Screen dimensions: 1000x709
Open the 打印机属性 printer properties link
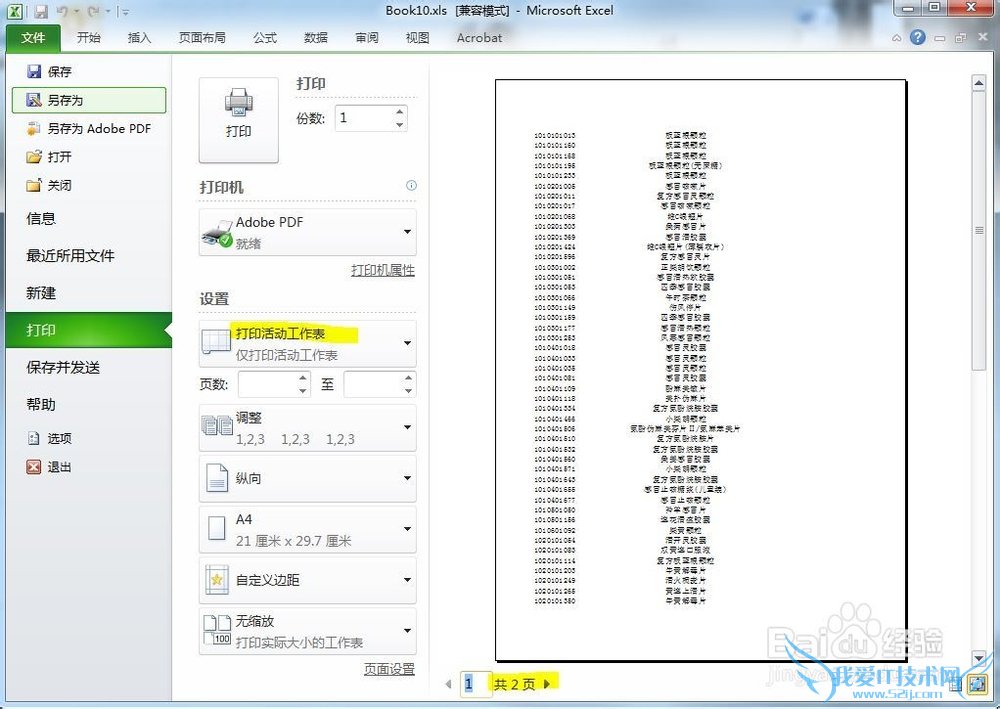pos(382,270)
